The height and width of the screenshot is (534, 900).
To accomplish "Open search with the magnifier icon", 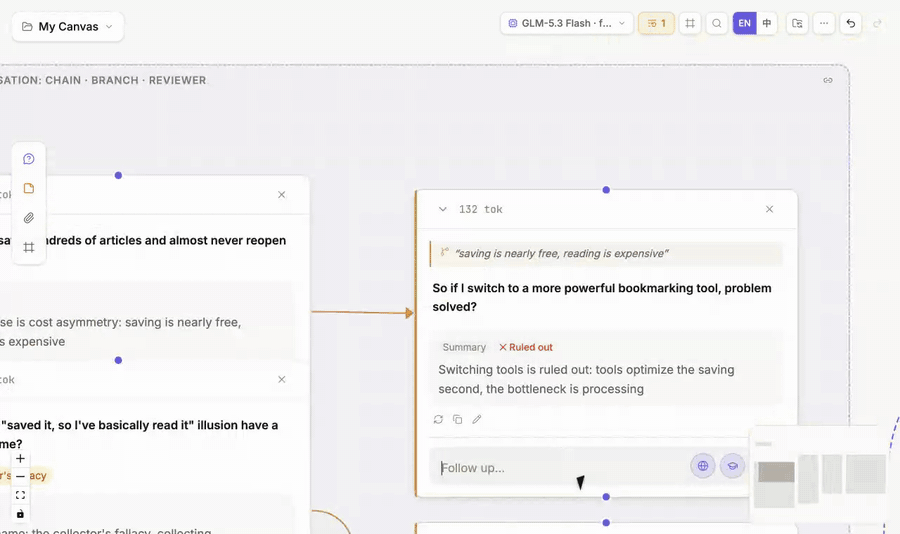I will [716, 24].
